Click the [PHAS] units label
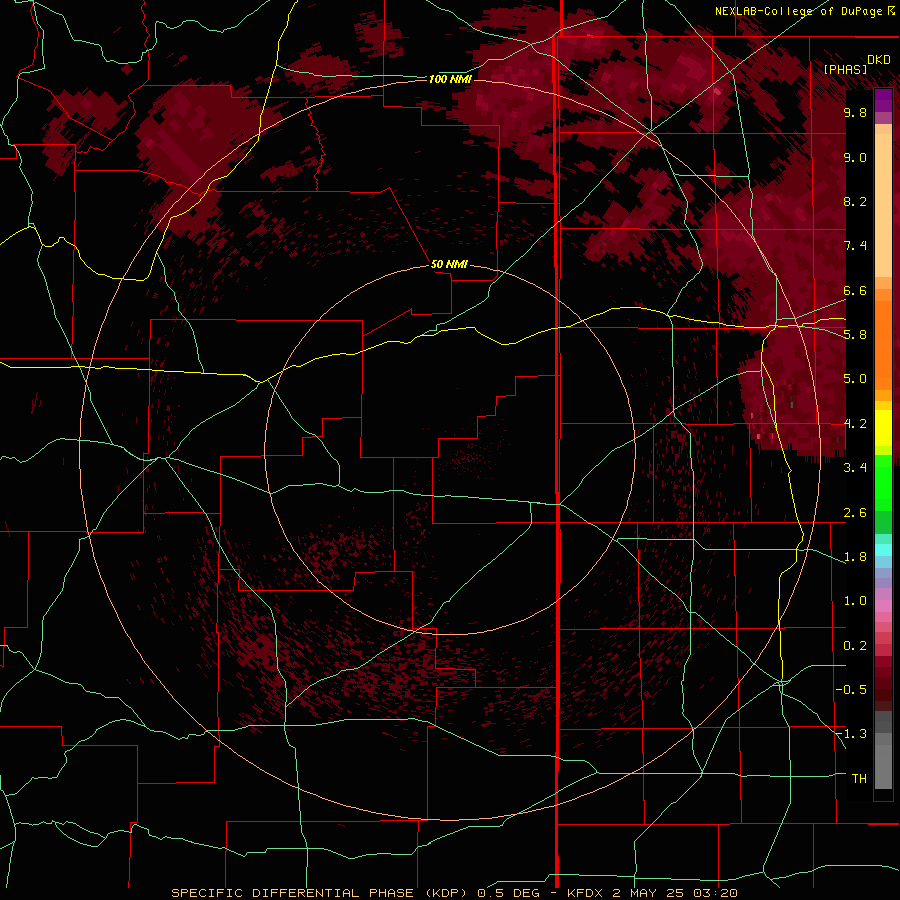 tap(845, 69)
